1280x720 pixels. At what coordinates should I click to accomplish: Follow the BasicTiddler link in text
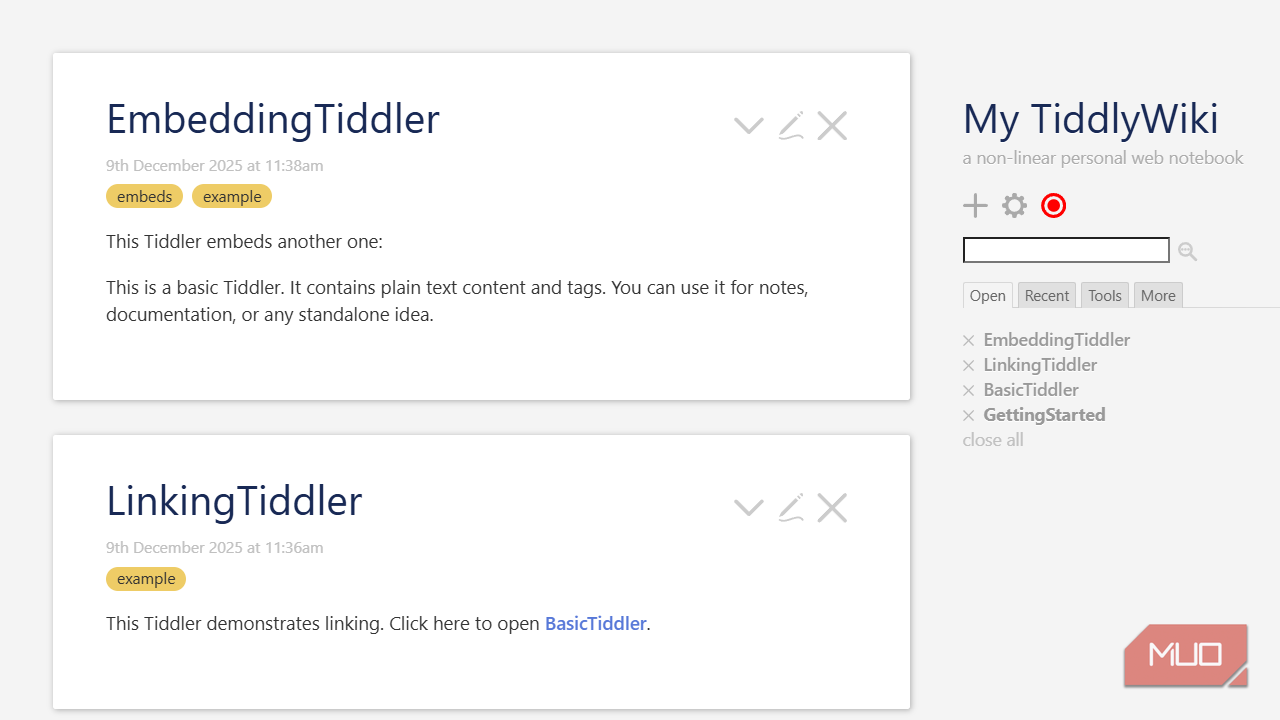click(596, 624)
